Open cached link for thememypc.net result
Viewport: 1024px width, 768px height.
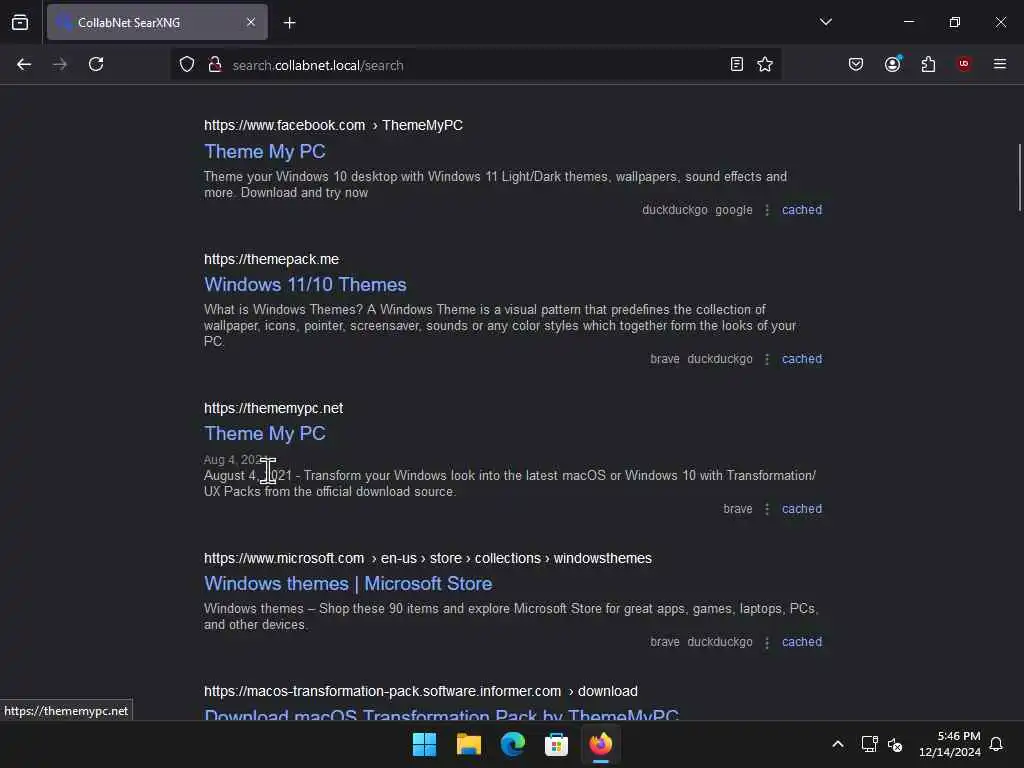[x=802, y=509]
